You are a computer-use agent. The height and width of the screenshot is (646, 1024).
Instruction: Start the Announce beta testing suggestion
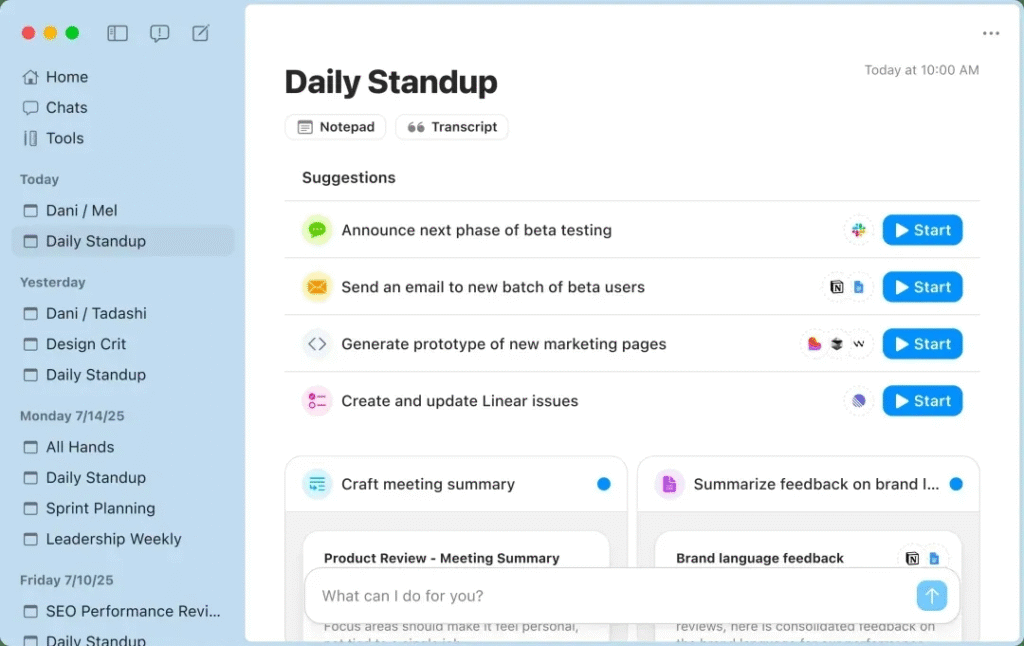coord(922,230)
